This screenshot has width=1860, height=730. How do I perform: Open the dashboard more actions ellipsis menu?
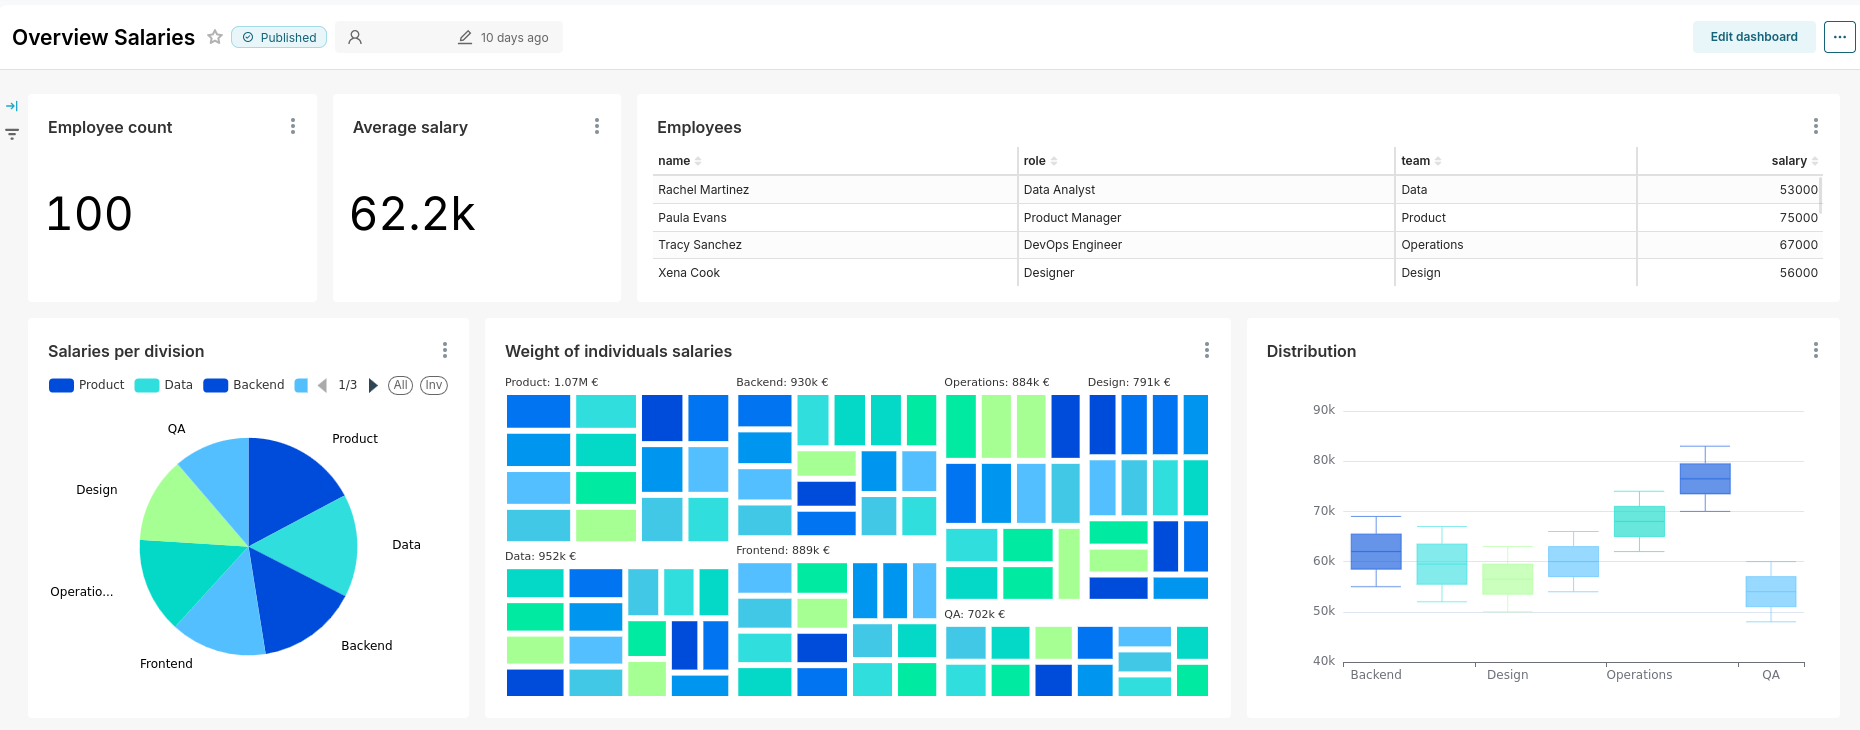click(x=1839, y=37)
